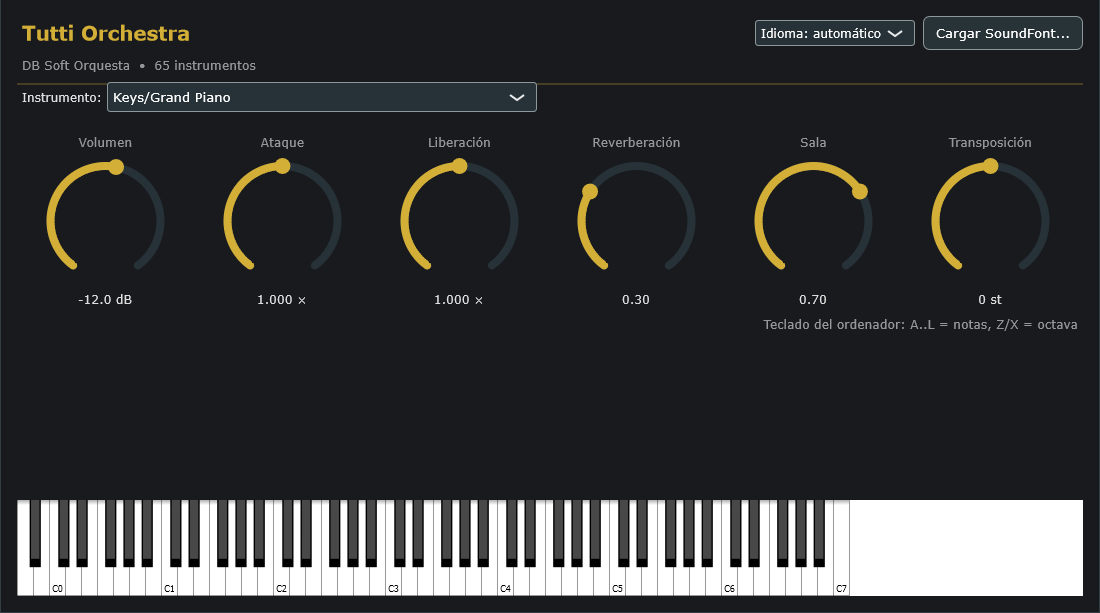
Task: Click the Liberación label
Action: 459,142
